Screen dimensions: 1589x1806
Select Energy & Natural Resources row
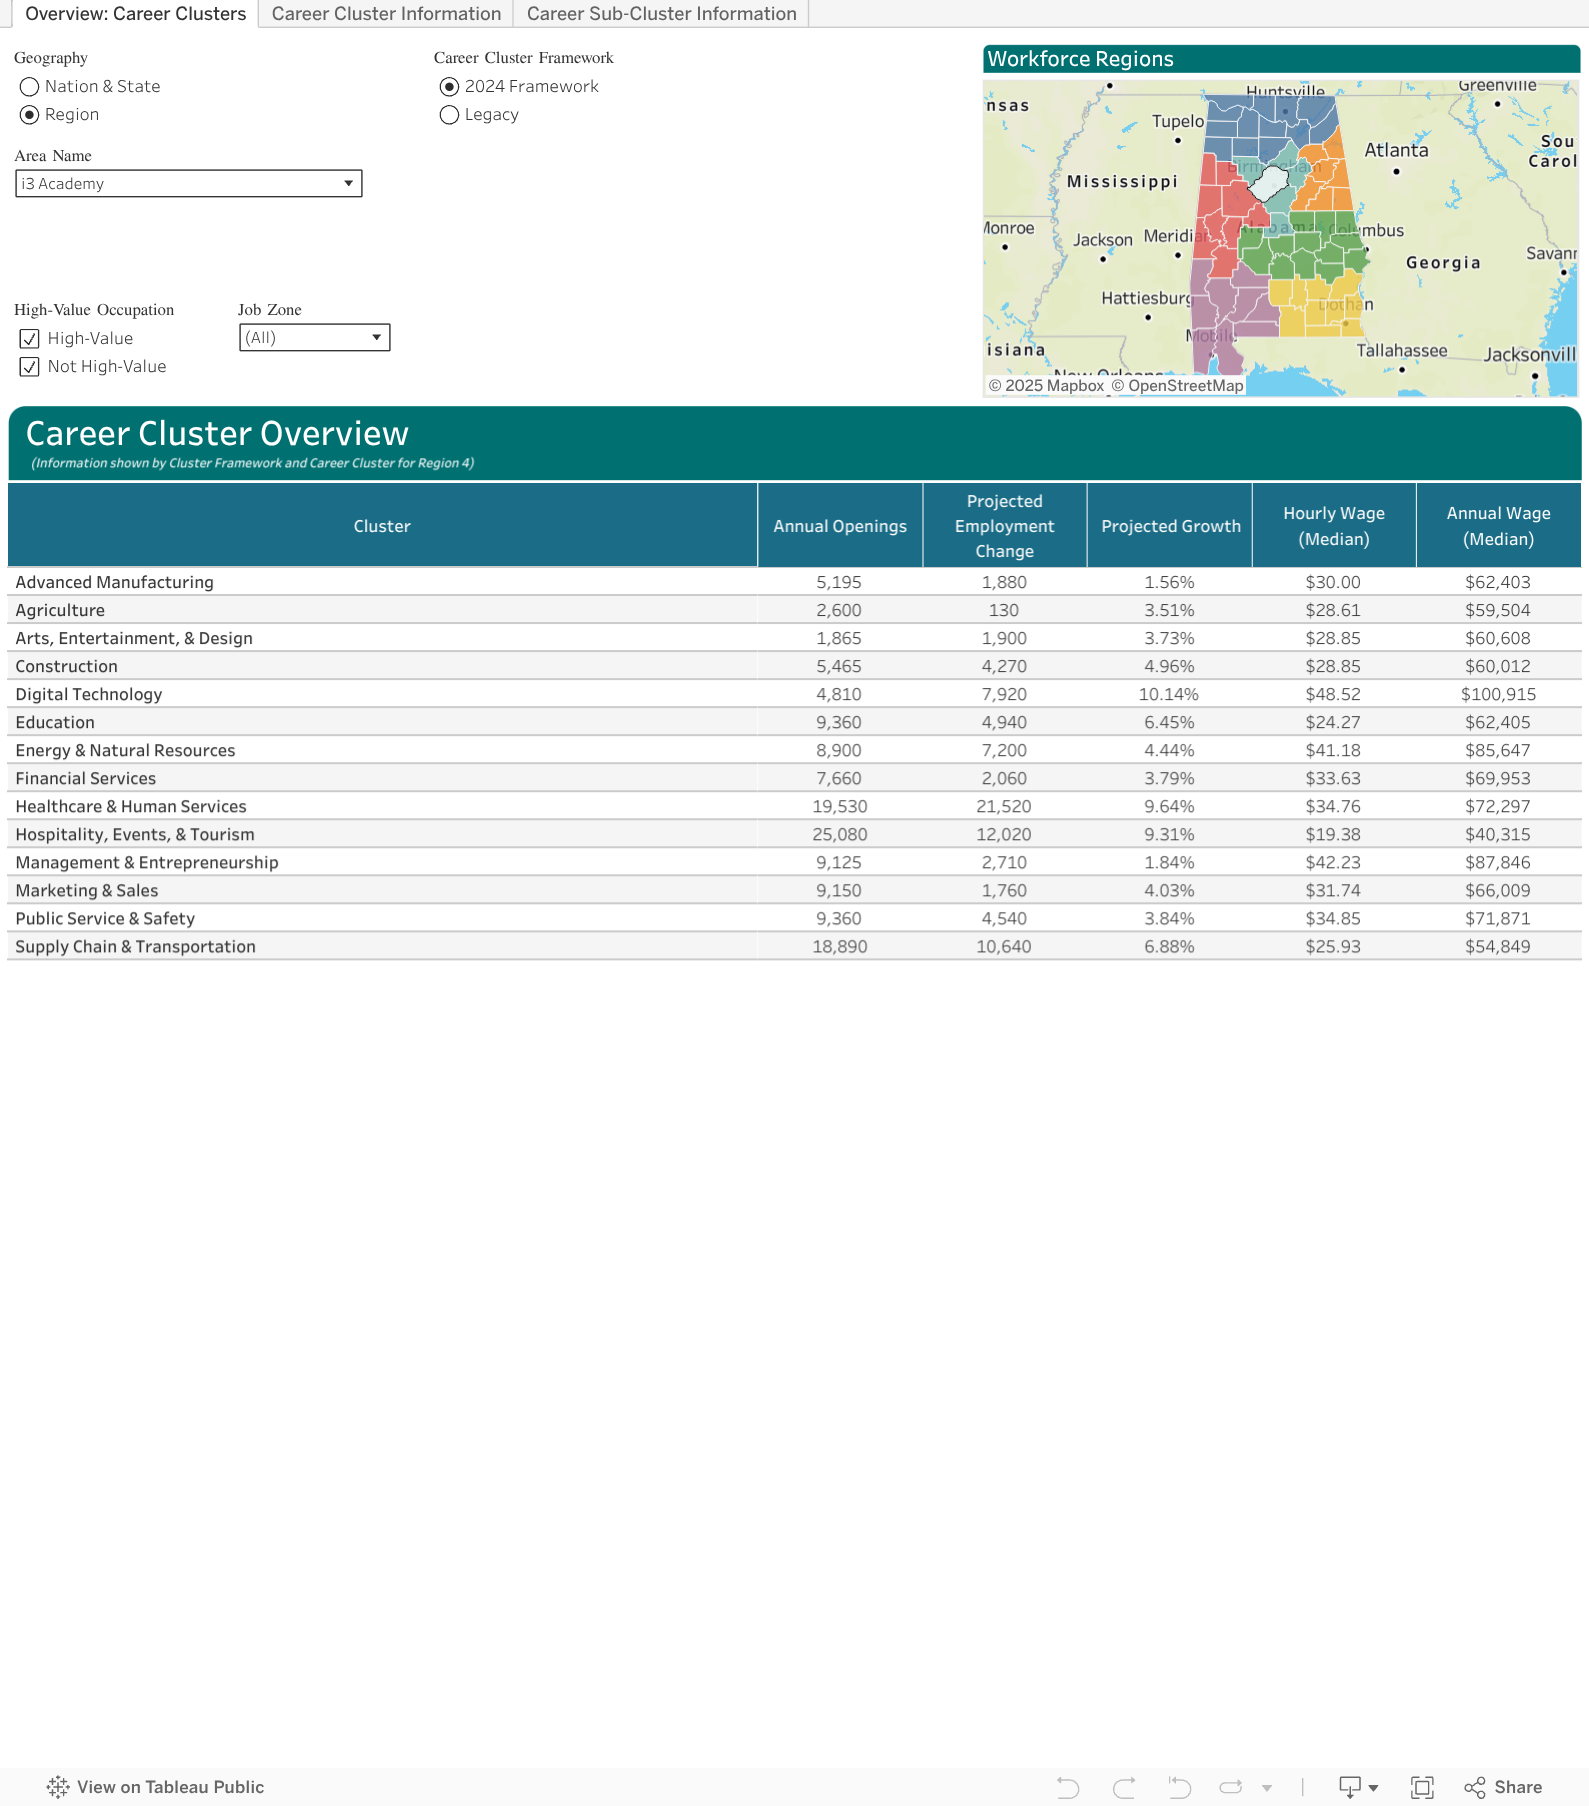(794, 750)
